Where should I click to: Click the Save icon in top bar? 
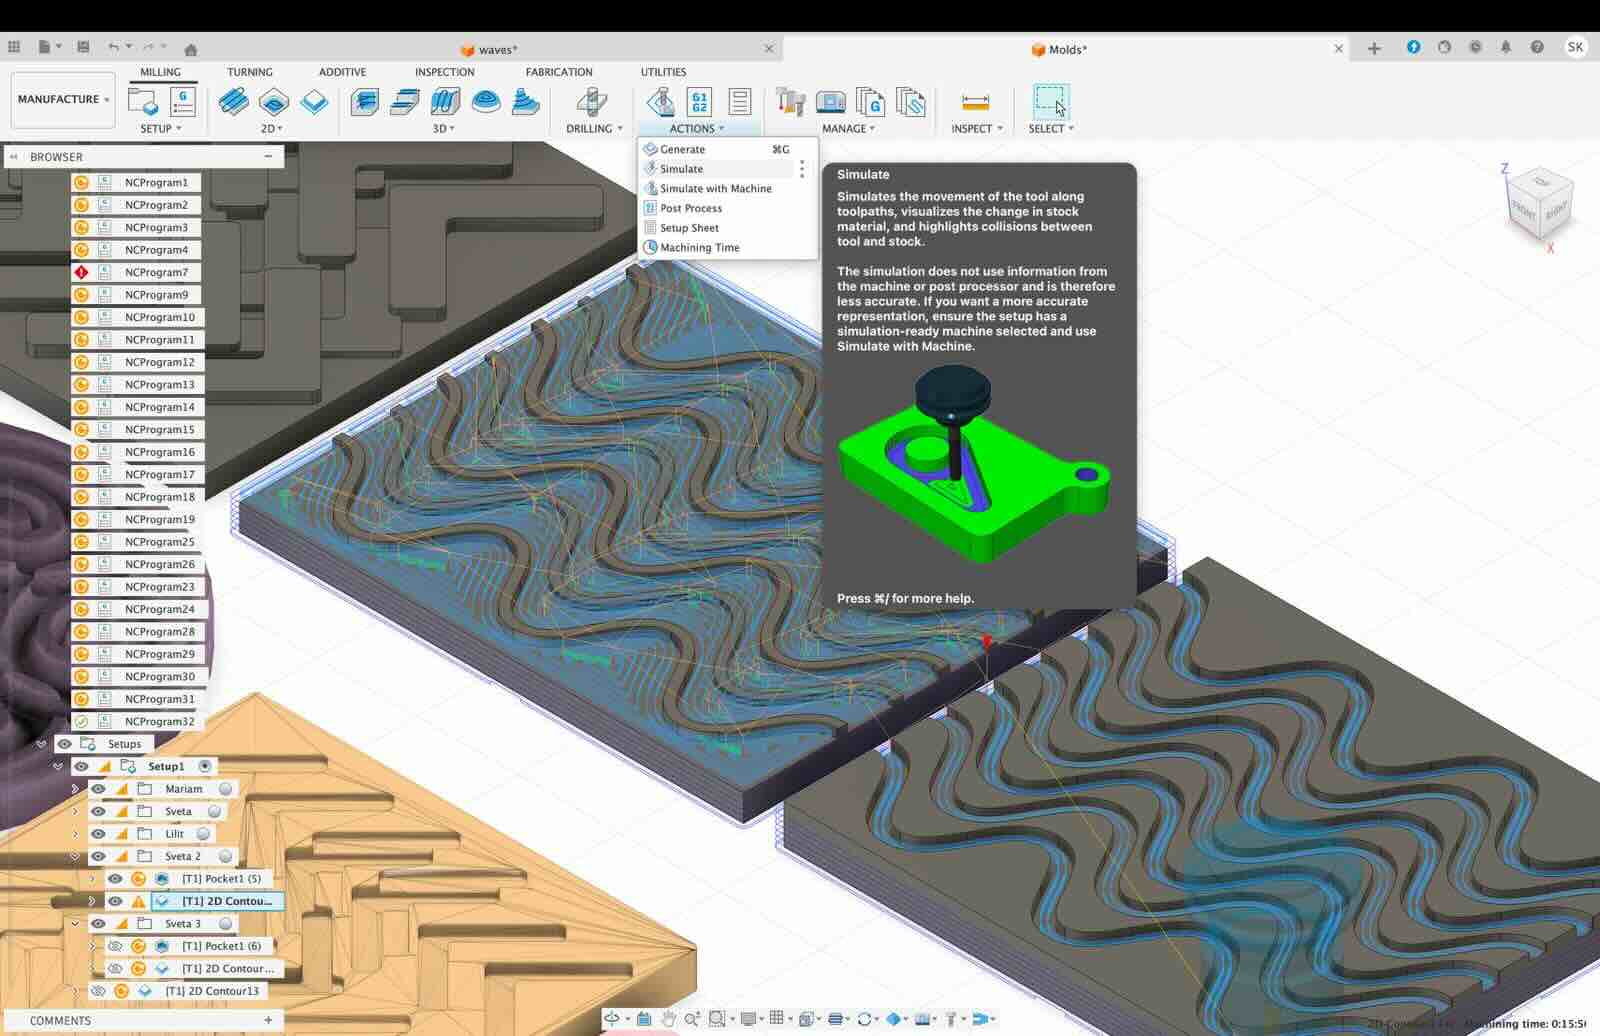point(83,47)
